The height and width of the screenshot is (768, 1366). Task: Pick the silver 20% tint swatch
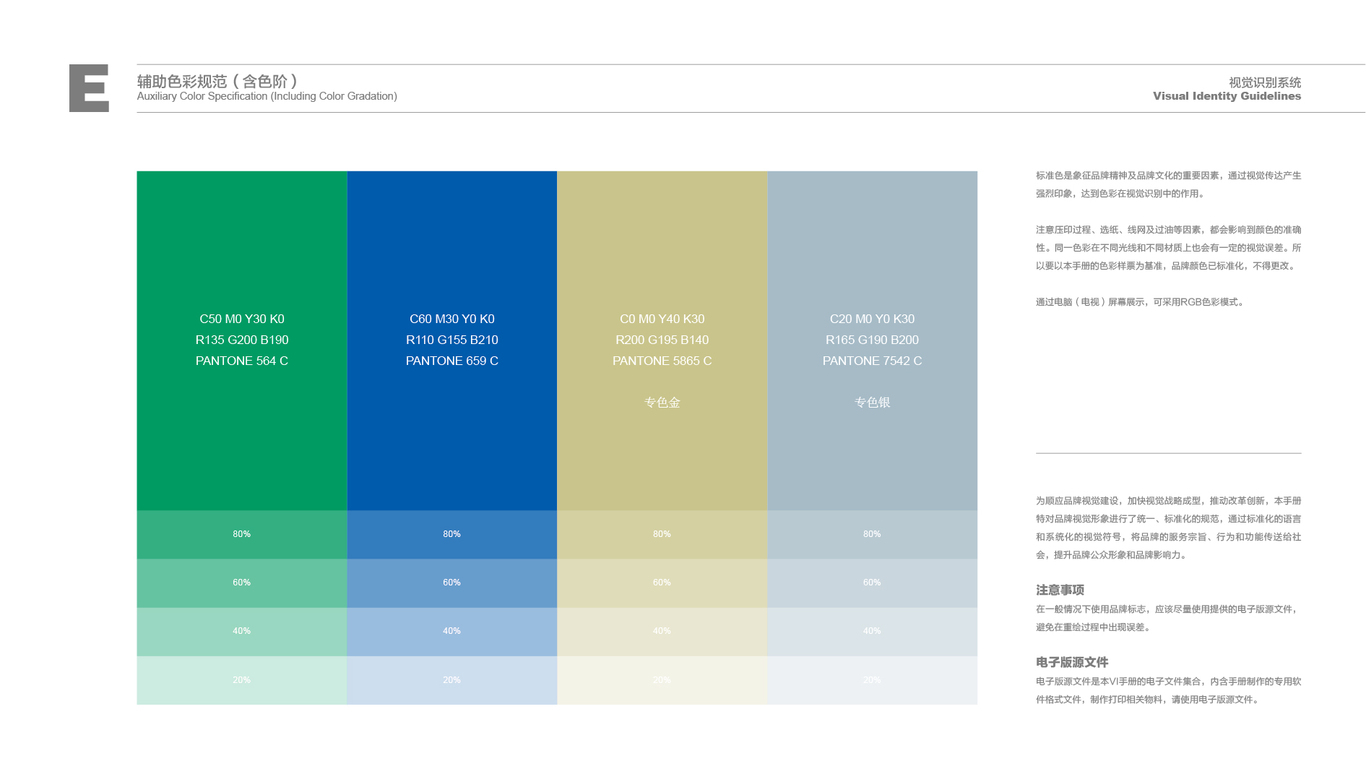tap(873, 680)
